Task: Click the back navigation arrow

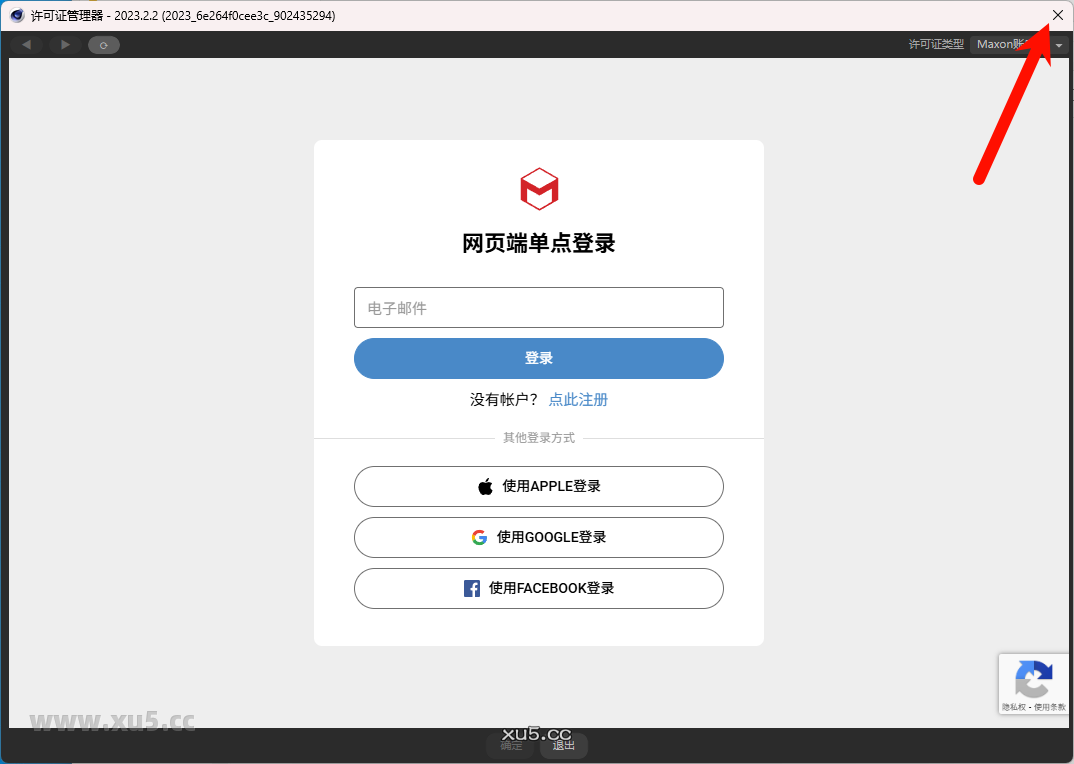Action: click(x=26, y=45)
